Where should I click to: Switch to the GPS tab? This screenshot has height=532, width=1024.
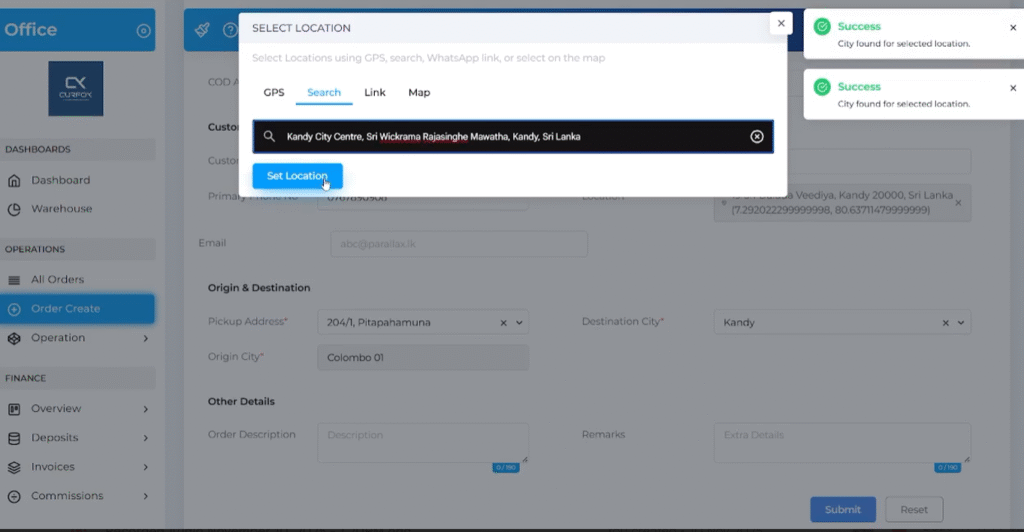274,93
